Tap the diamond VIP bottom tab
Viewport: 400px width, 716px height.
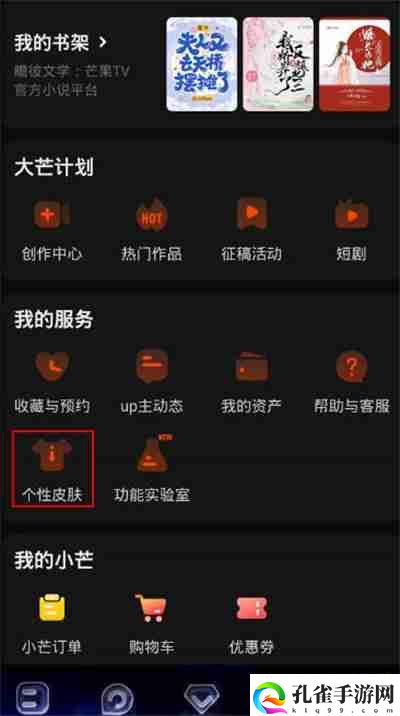202,696
